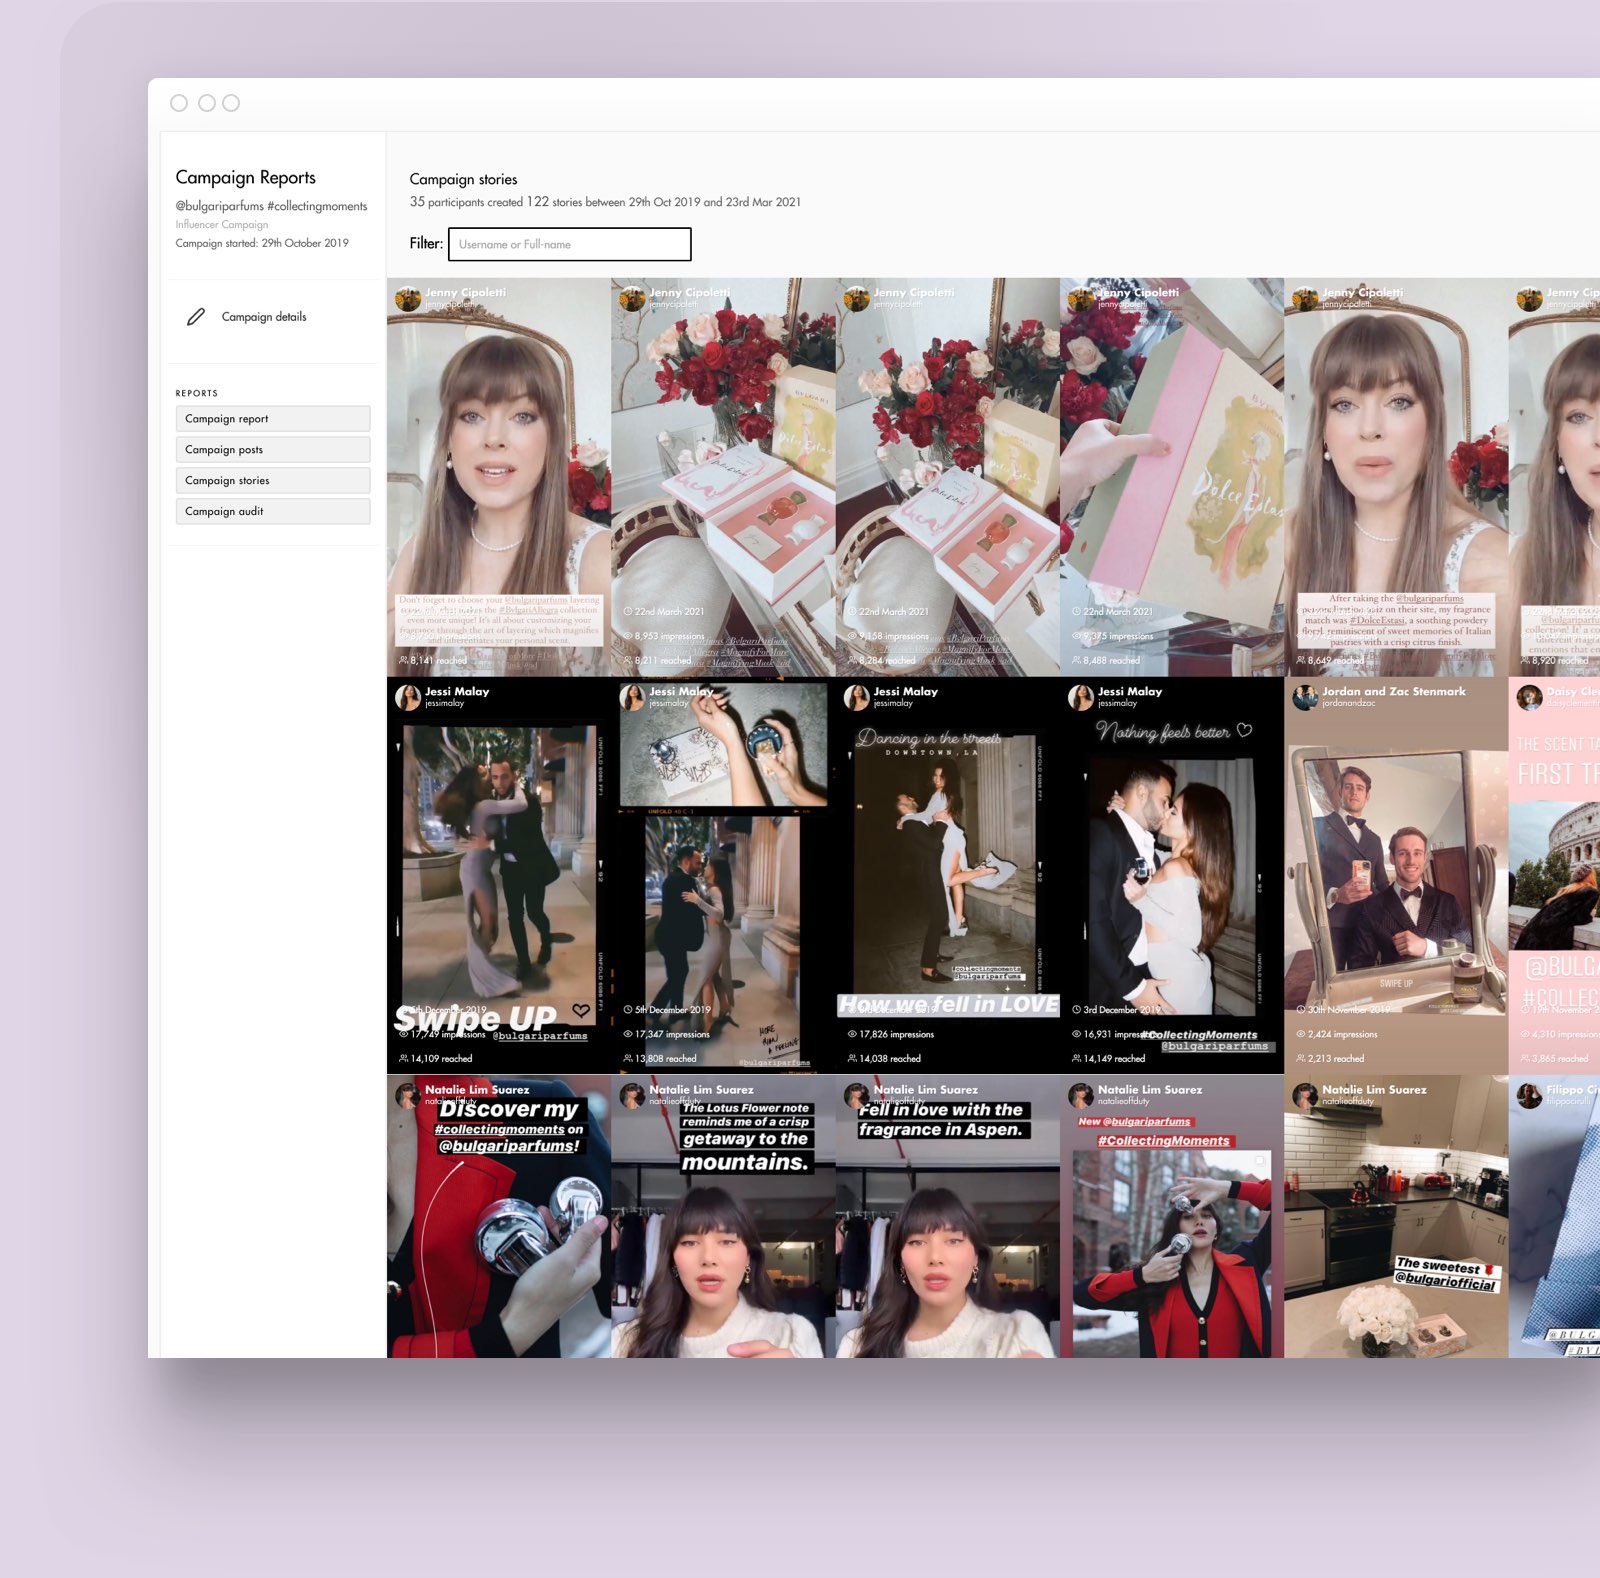Open the Campaign audit report

[x=272, y=511]
